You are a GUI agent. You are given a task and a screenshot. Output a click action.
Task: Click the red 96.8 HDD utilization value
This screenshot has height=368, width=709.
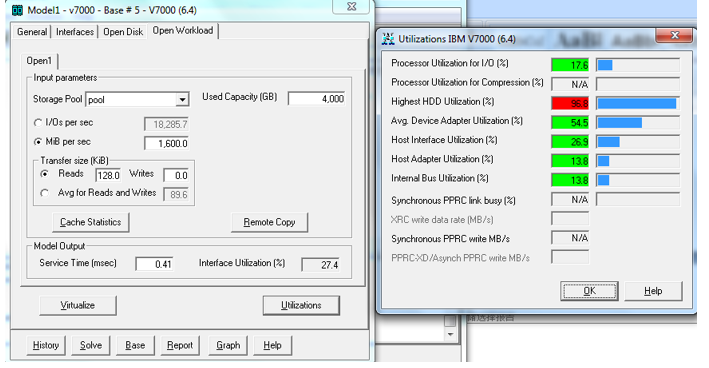[570, 104]
